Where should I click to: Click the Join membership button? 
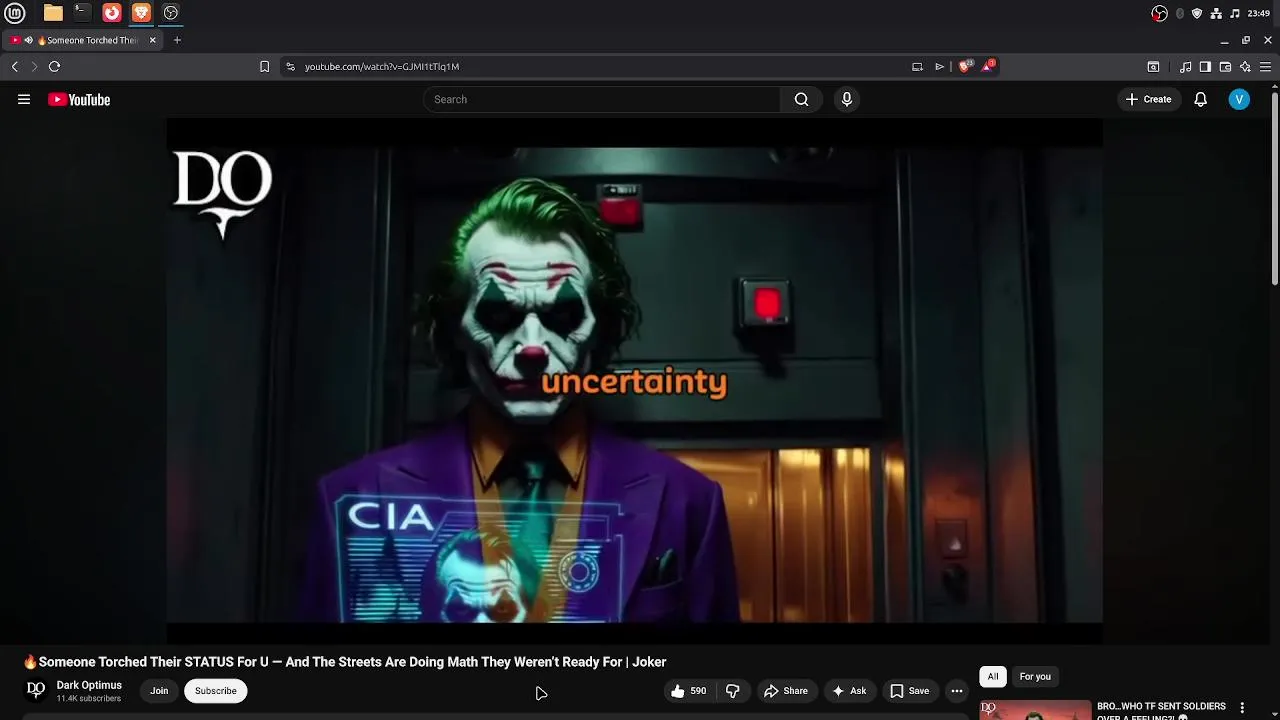[x=159, y=691]
